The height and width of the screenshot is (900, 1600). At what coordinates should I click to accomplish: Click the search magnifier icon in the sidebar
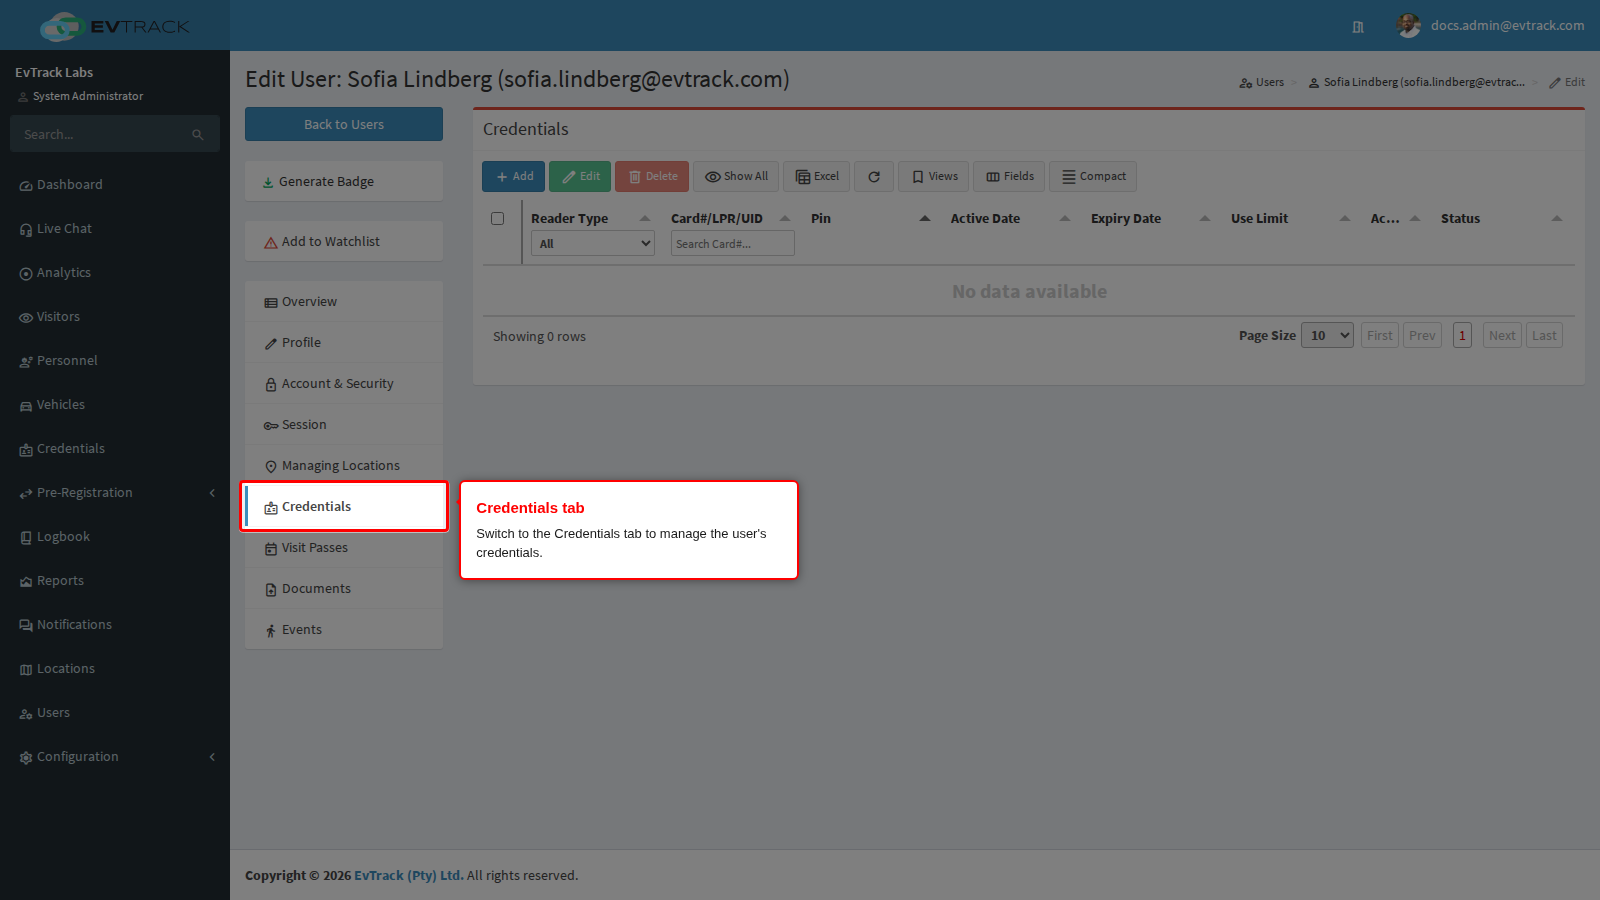(x=198, y=135)
